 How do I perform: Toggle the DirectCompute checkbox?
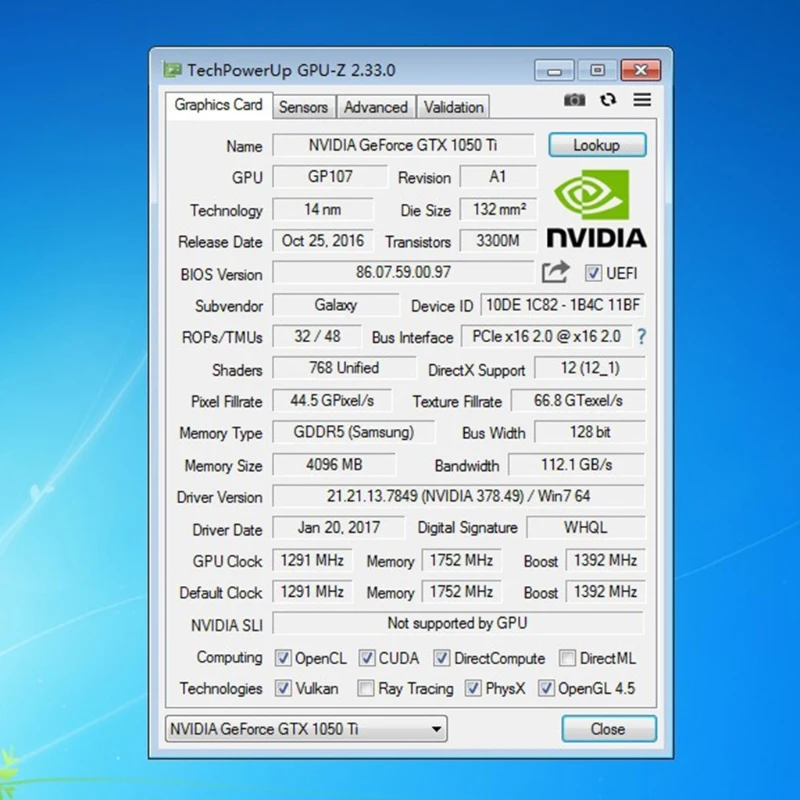pyautogui.click(x=441, y=658)
